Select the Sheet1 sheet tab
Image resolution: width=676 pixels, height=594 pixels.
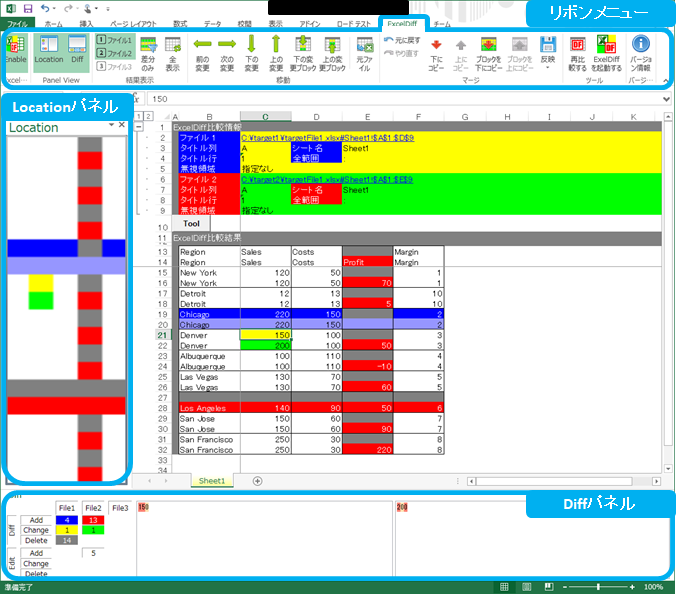pos(212,481)
